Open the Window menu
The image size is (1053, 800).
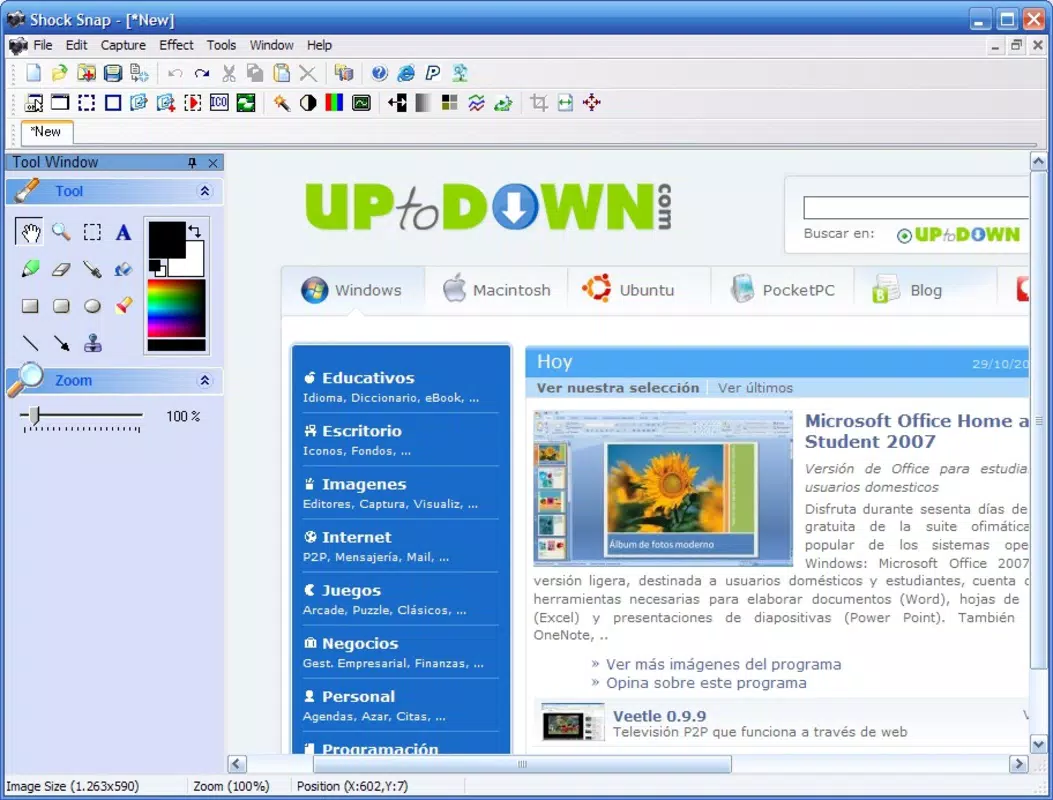[271, 45]
